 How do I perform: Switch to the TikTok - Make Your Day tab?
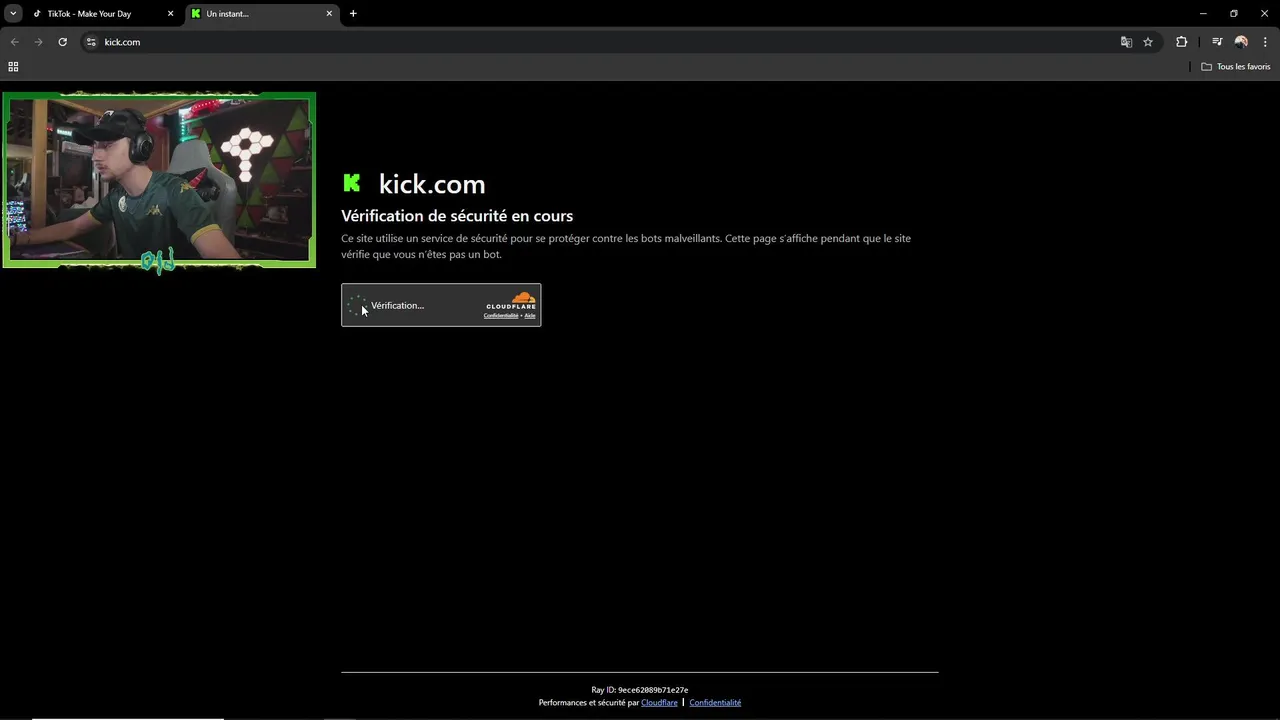[104, 14]
